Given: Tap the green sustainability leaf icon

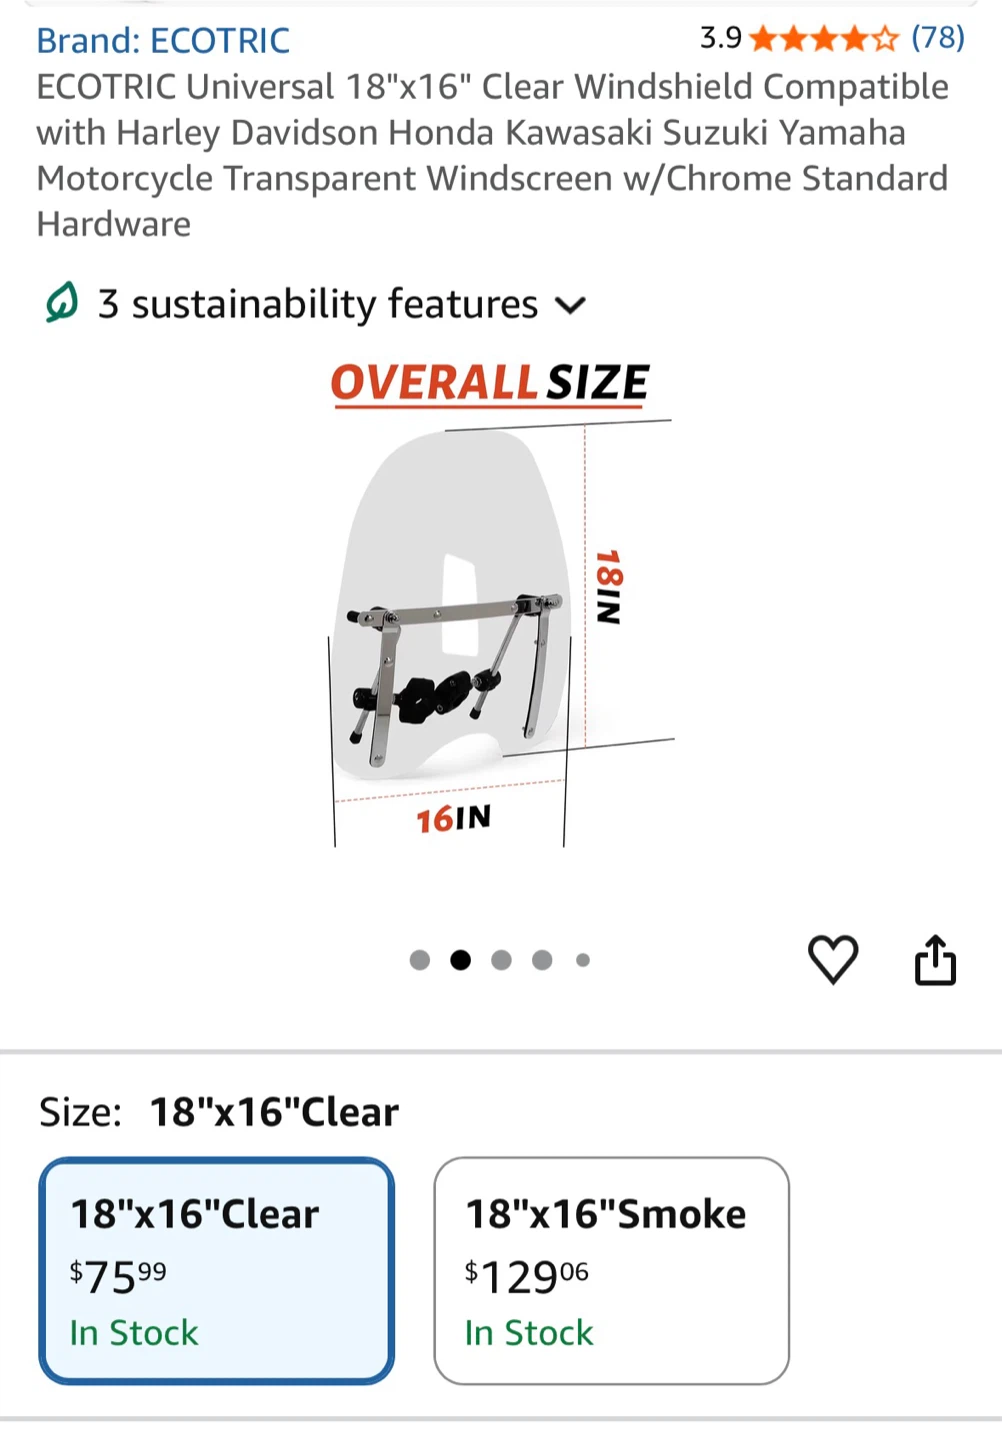Looking at the screenshot, I should click(61, 303).
